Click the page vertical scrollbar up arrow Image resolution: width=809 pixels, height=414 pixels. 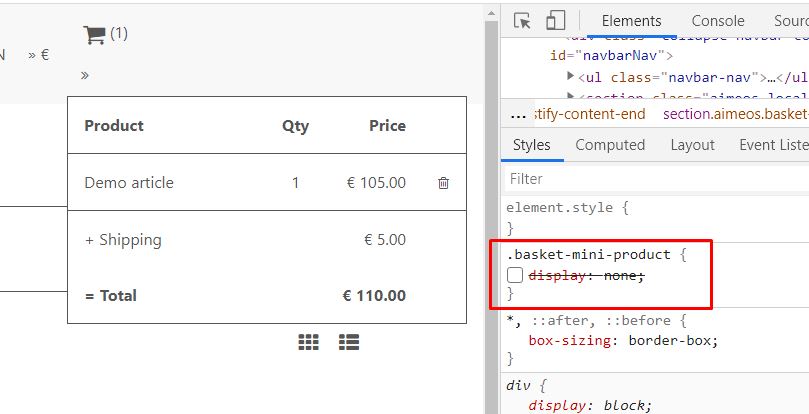[492, 12]
